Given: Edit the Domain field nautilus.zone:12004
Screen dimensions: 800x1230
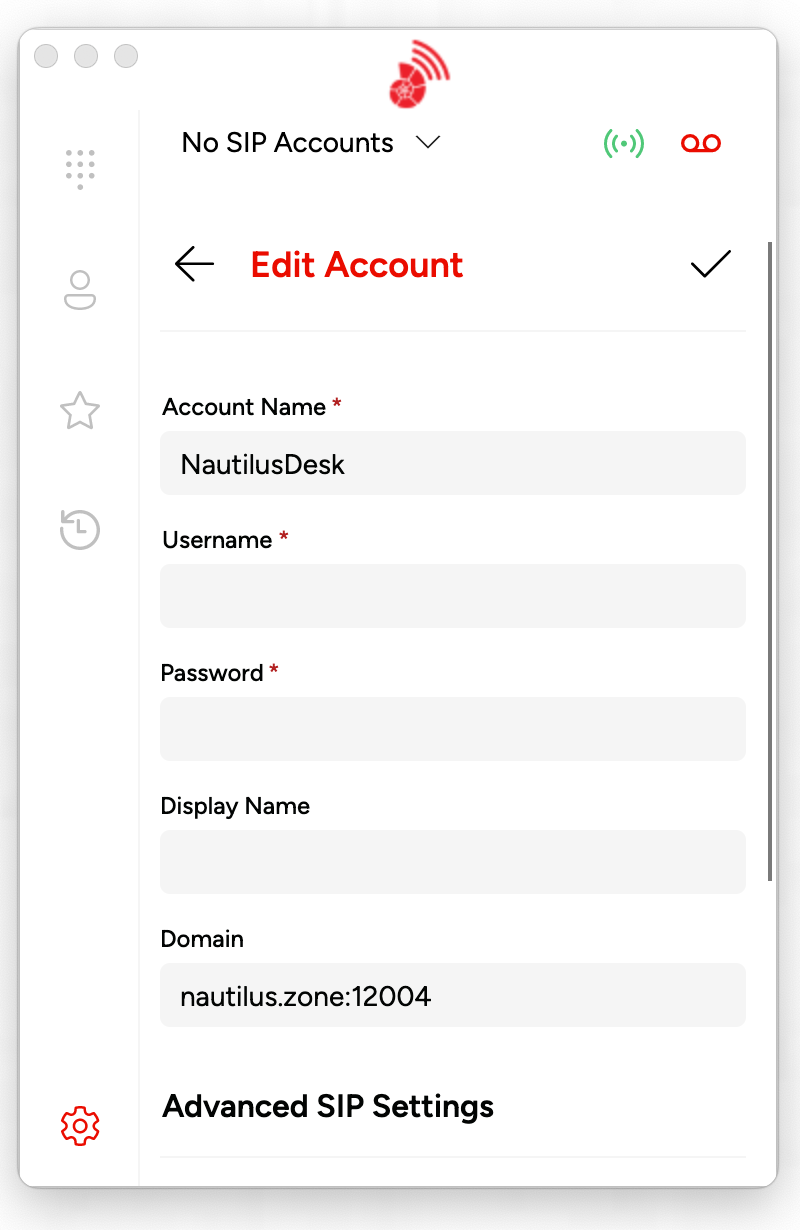Looking at the screenshot, I should (x=453, y=995).
